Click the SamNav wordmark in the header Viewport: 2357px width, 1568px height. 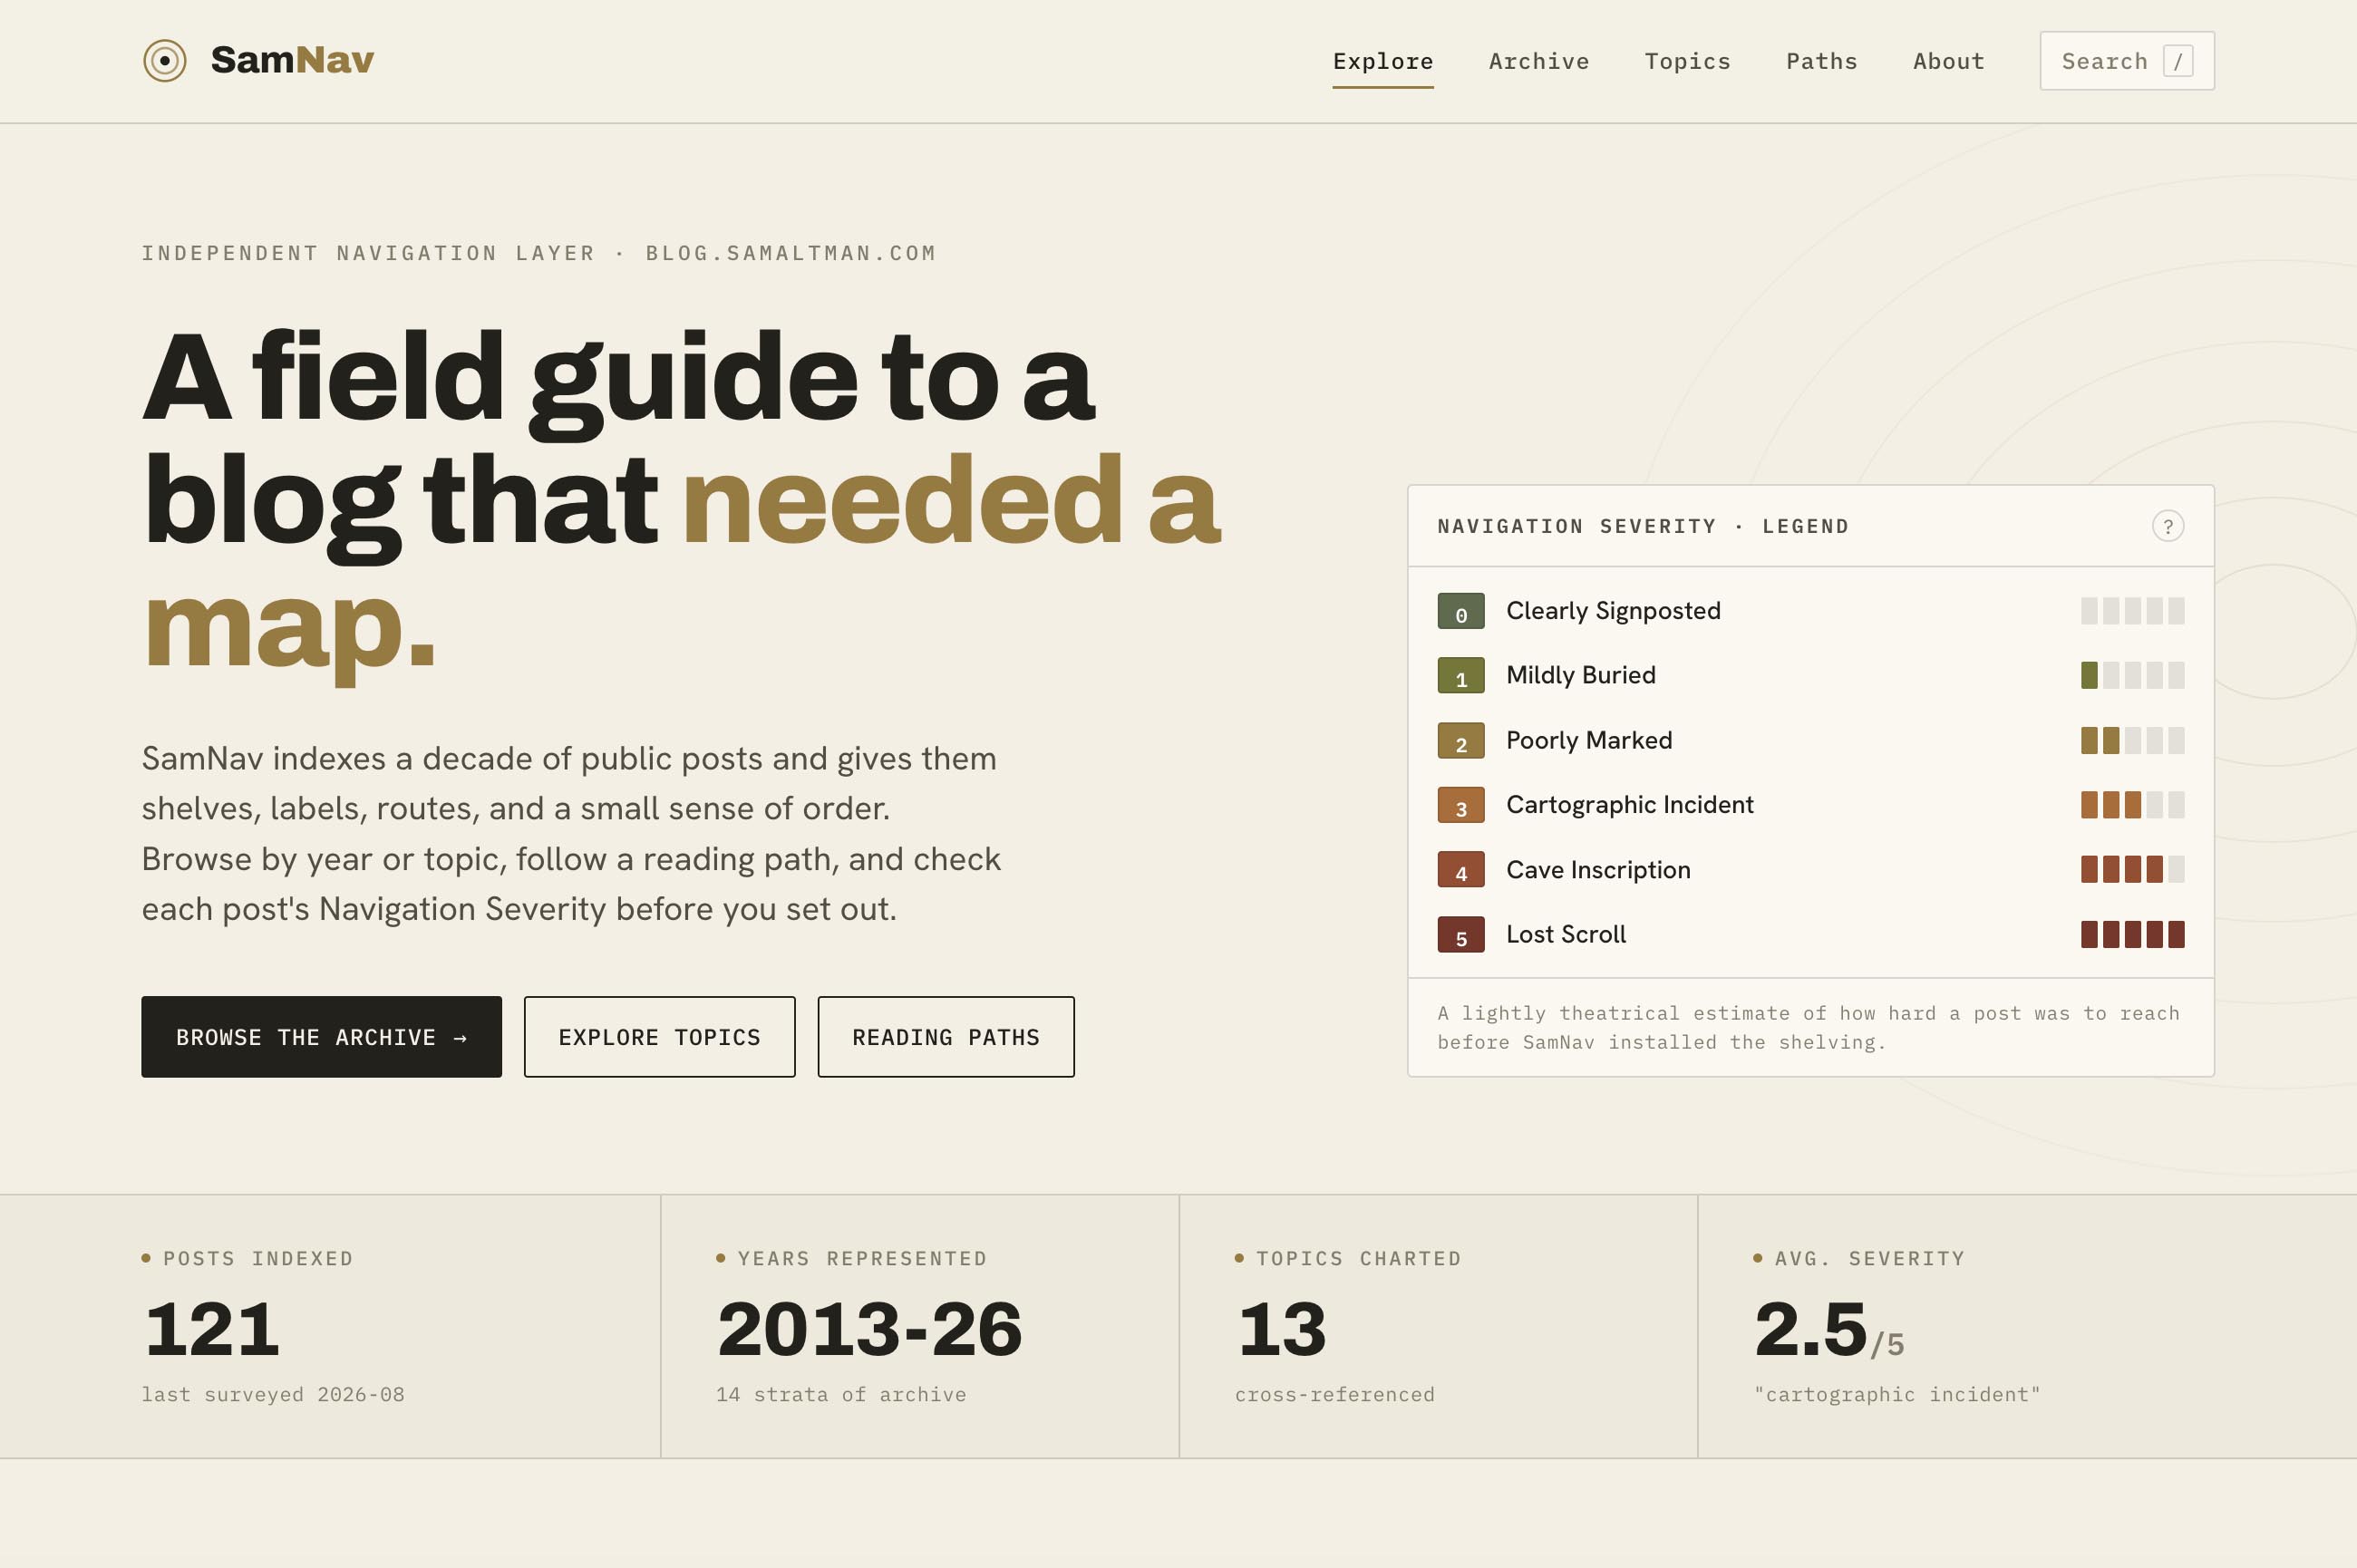pos(292,60)
